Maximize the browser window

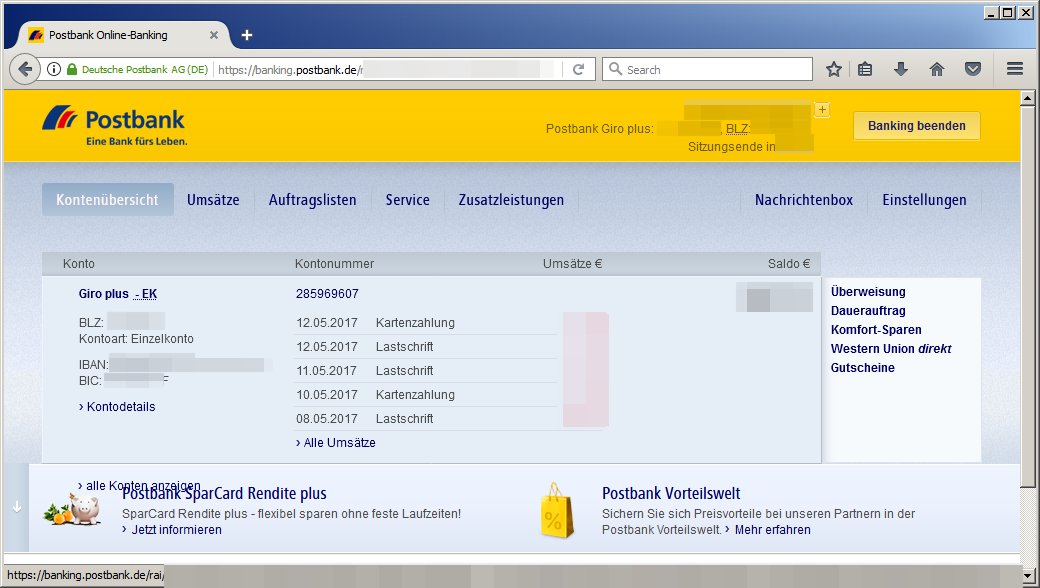click(x=1008, y=13)
